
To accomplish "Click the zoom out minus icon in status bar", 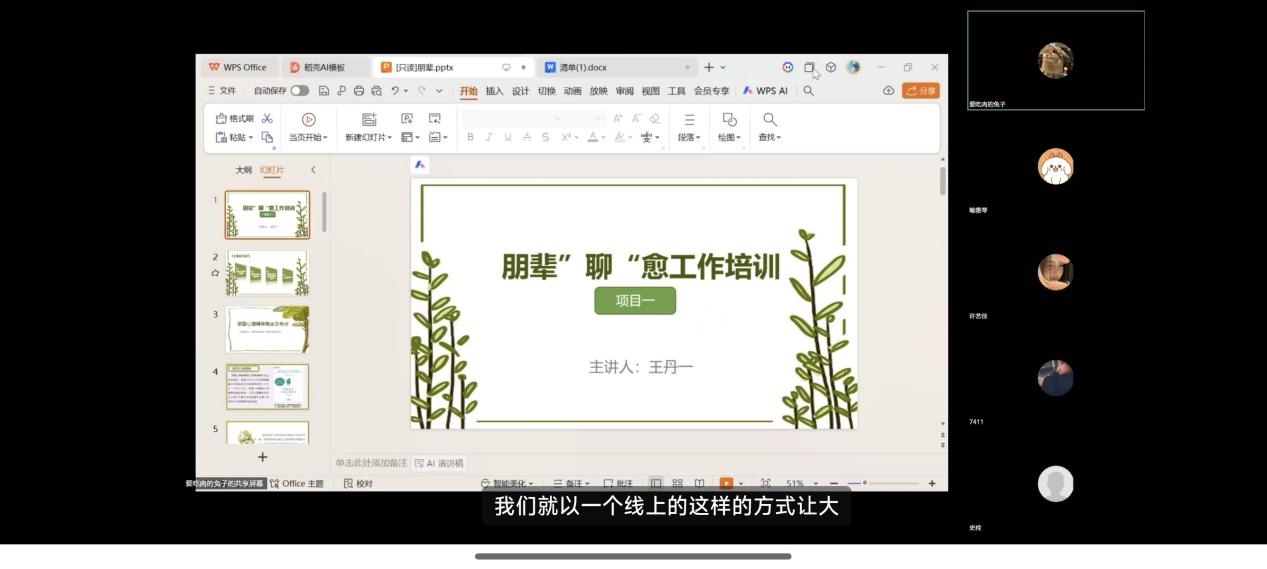I will 834,483.
